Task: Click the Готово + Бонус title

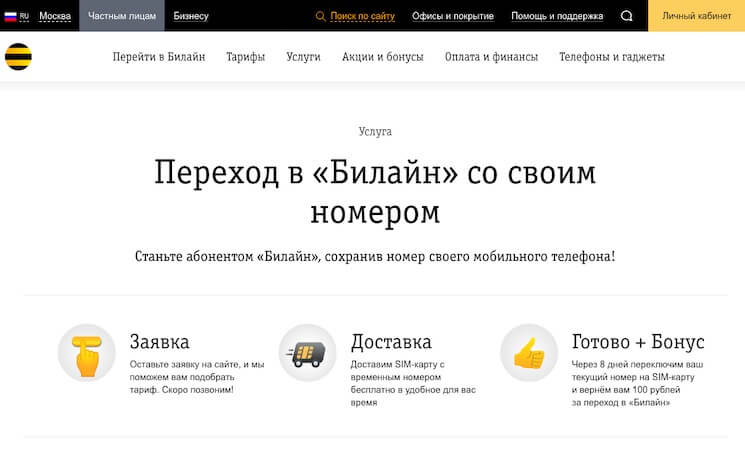Action: pos(638,342)
